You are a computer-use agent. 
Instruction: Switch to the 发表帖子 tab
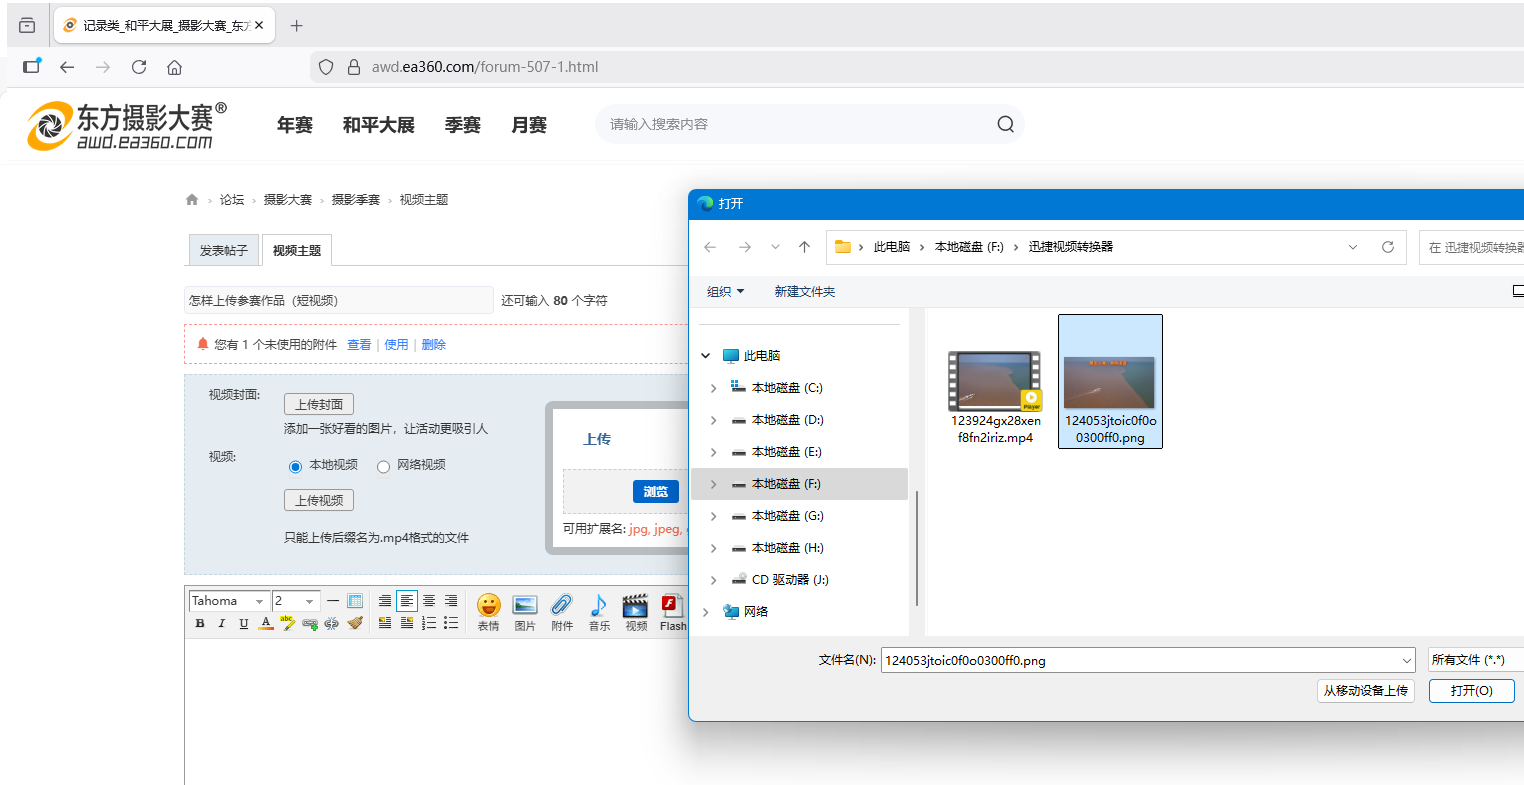click(x=223, y=251)
